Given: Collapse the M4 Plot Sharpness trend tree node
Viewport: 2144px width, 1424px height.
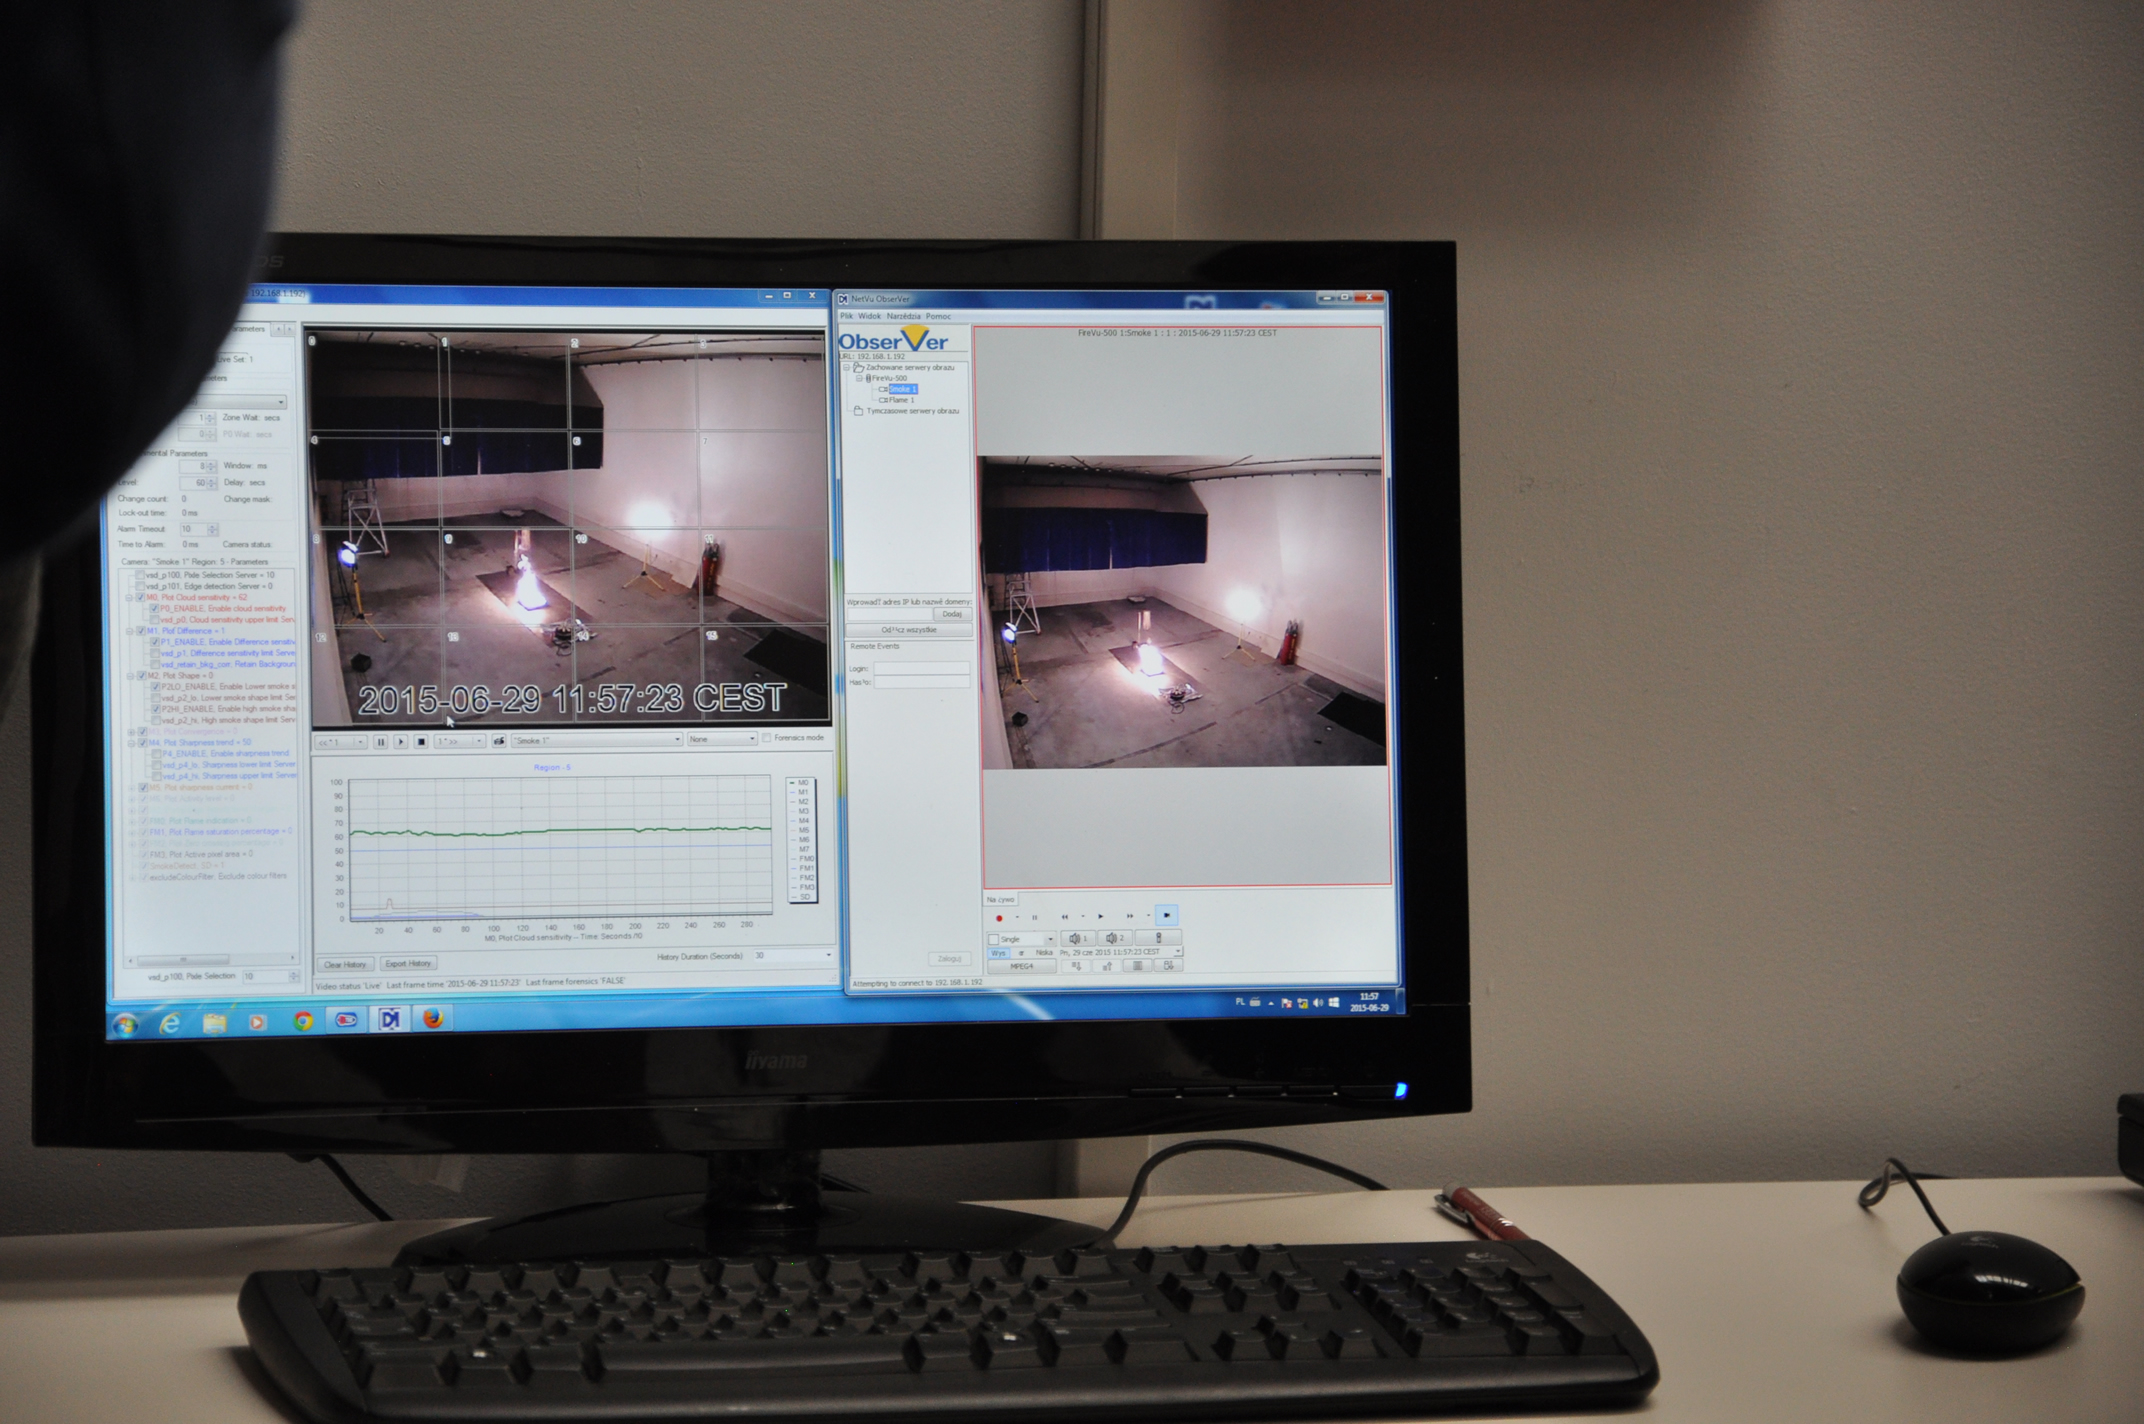Looking at the screenshot, I should pos(131,743).
